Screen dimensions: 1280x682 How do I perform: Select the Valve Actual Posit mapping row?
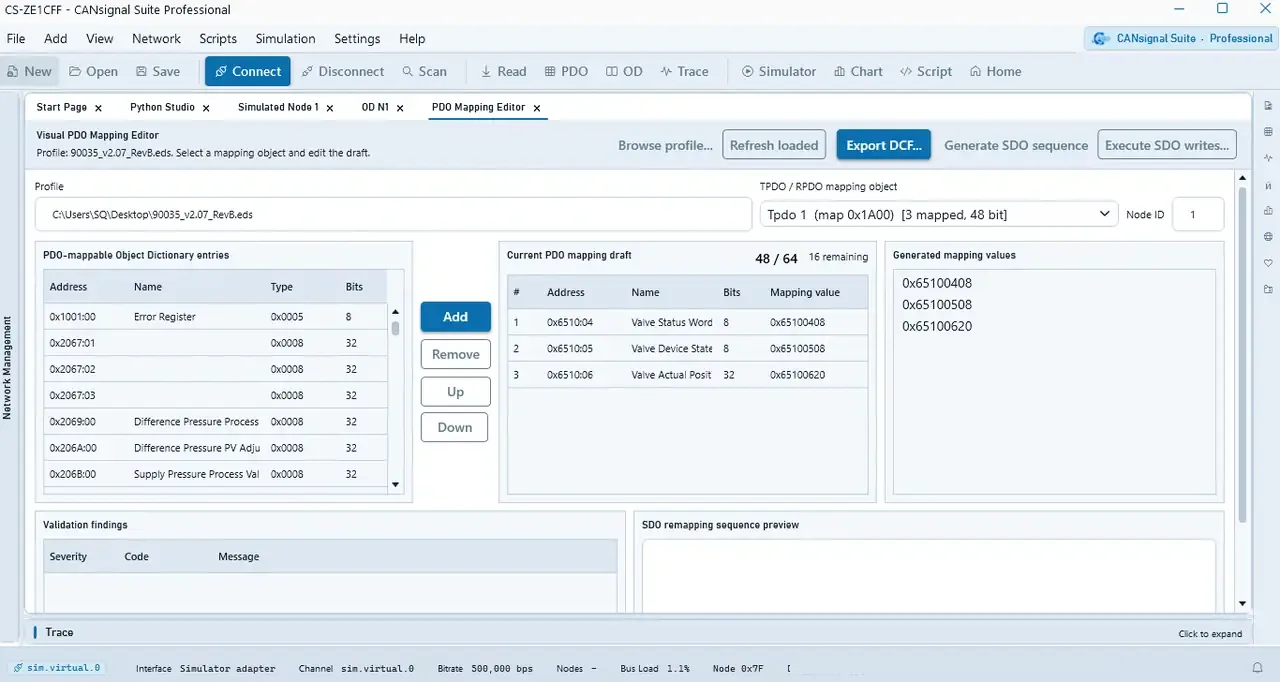point(687,375)
